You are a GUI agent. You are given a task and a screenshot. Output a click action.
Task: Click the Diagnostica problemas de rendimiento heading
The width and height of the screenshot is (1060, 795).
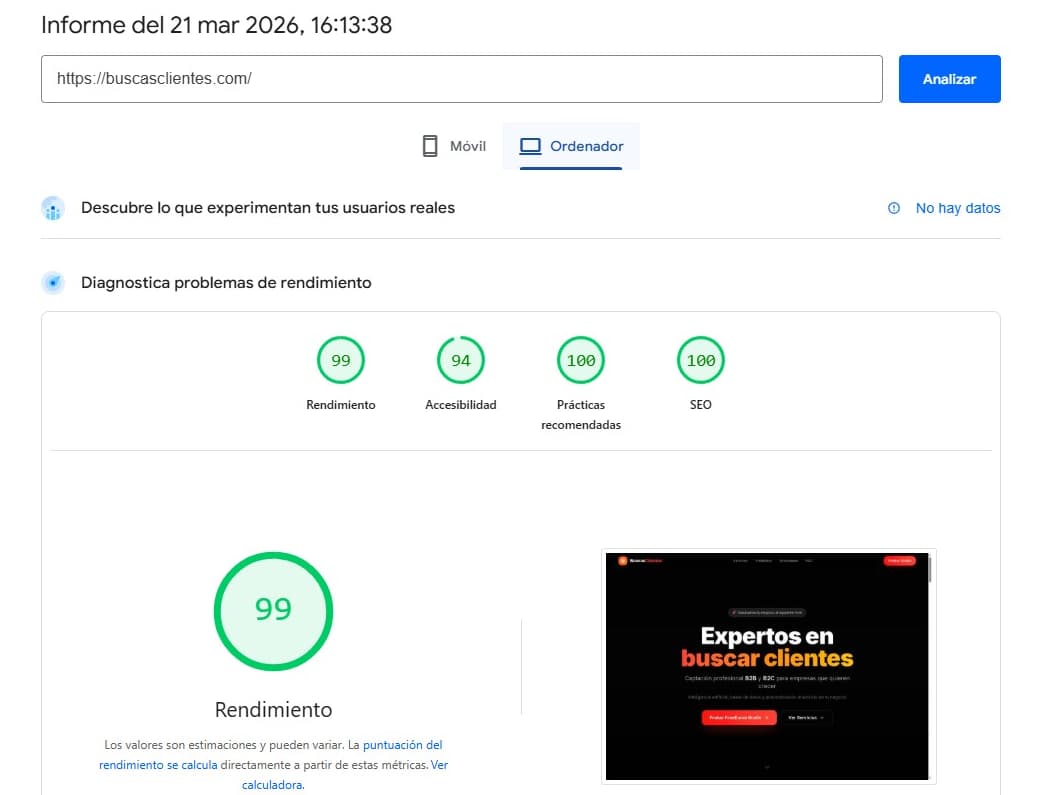click(x=226, y=283)
